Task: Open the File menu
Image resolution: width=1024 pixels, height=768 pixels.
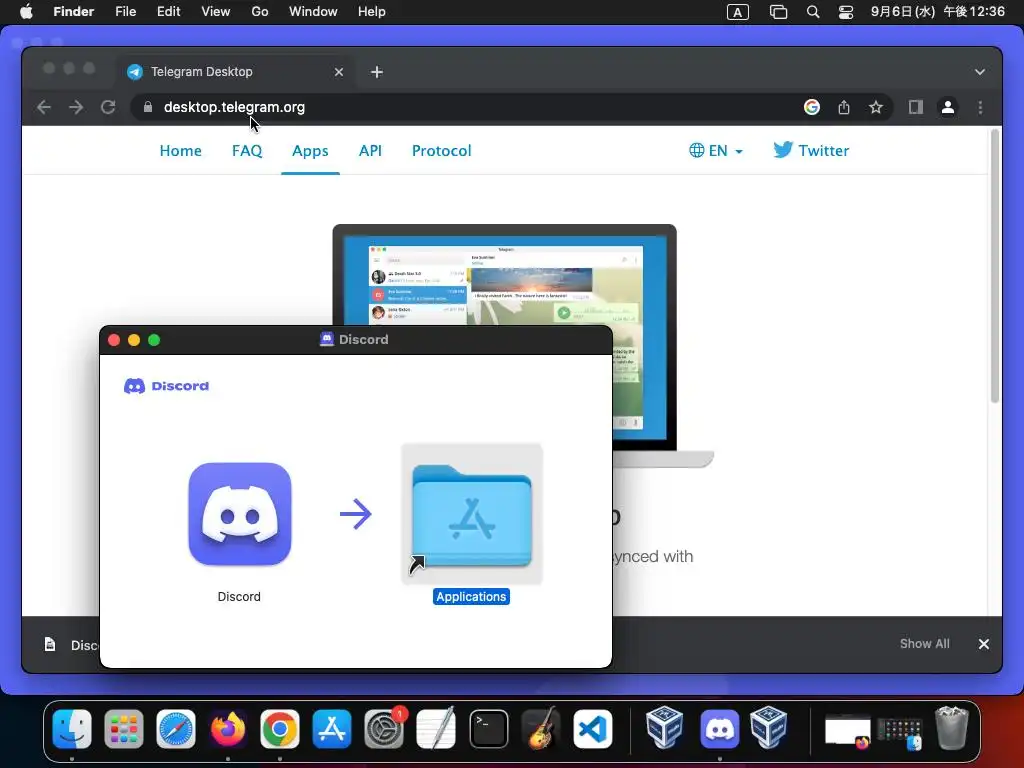Action: pos(125,12)
